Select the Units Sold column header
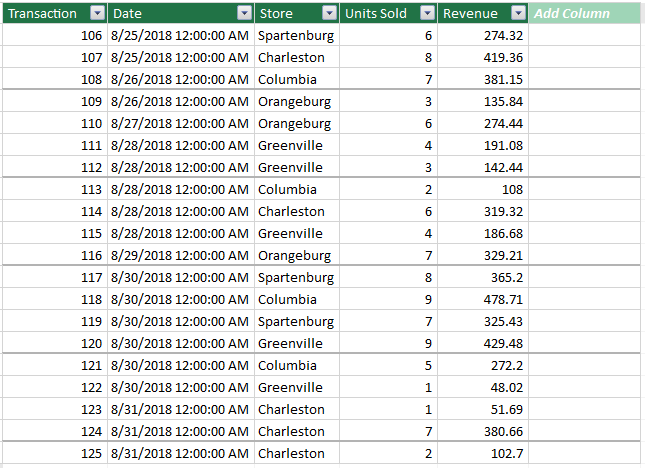 [x=388, y=14]
